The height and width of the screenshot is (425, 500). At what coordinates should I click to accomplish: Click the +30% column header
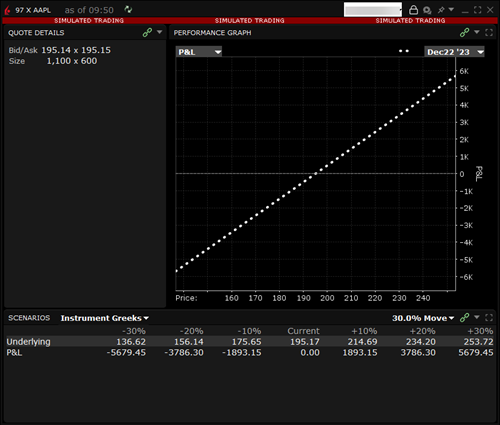click(480, 331)
